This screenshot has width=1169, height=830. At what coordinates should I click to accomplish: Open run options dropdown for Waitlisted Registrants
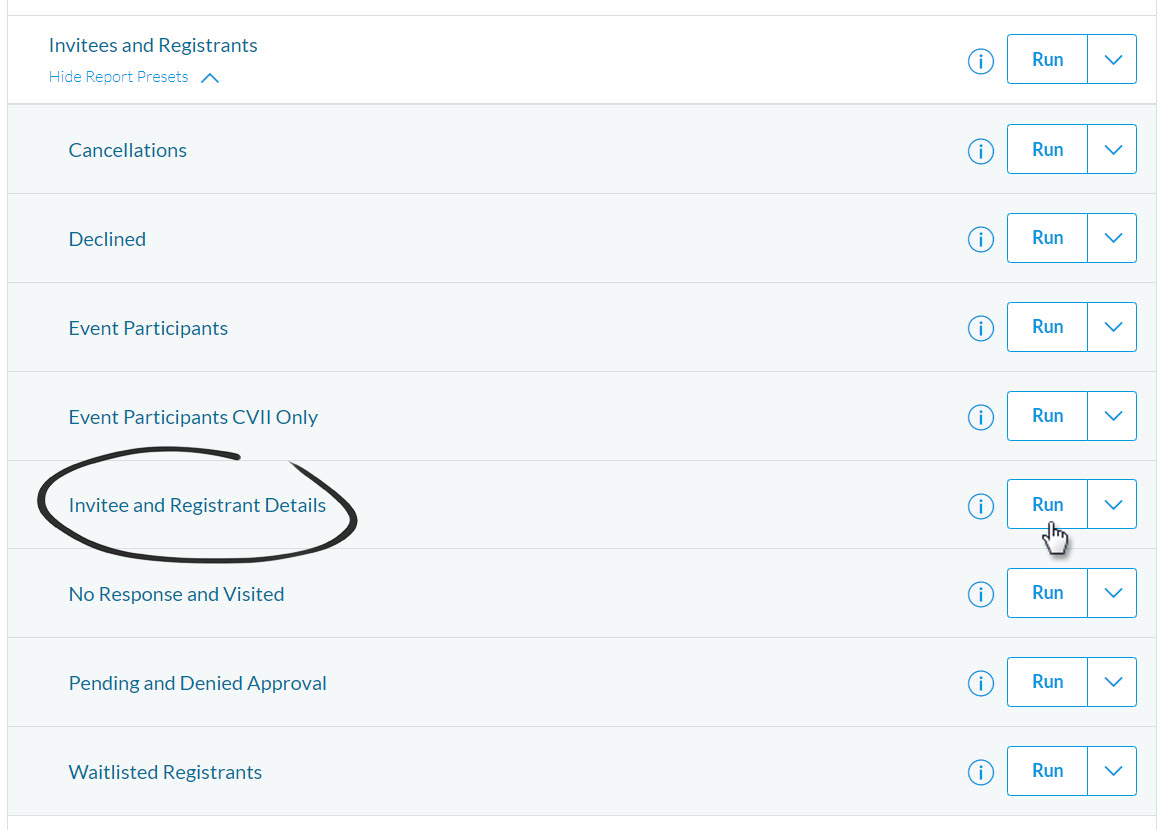coord(1112,771)
